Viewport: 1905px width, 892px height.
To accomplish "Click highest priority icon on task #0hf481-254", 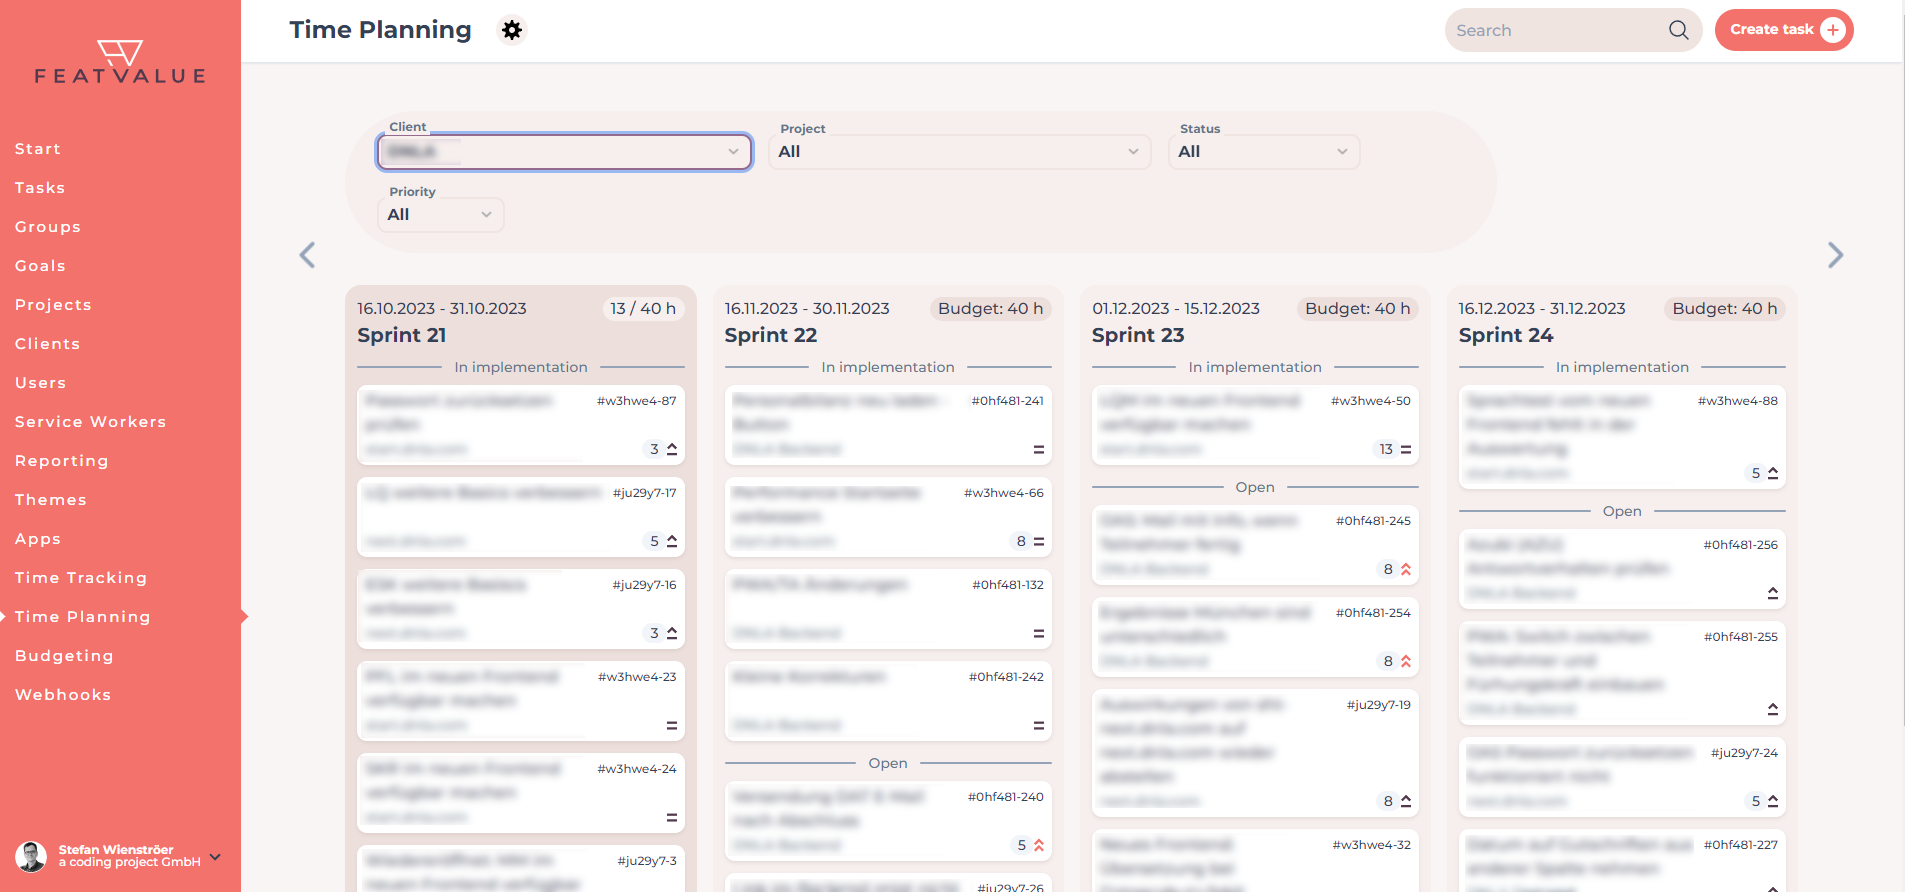I will pyautogui.click(x=1406, y=661).
